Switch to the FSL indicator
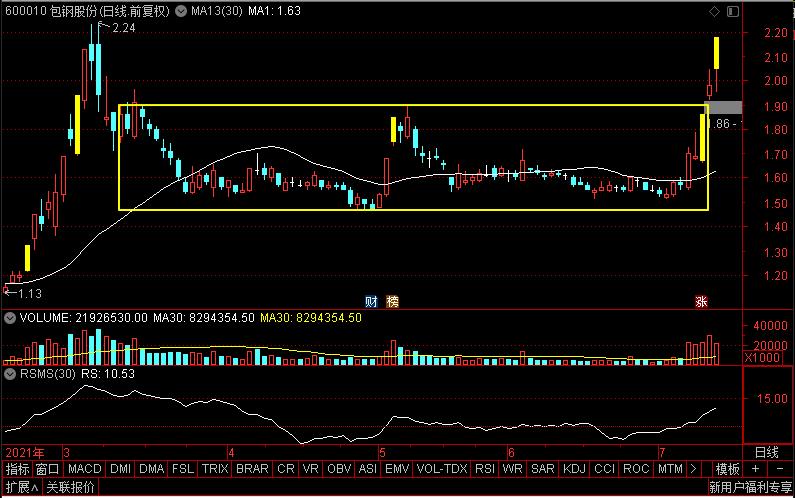Viewport: 795px width, 498px height. tap(183, 469)
